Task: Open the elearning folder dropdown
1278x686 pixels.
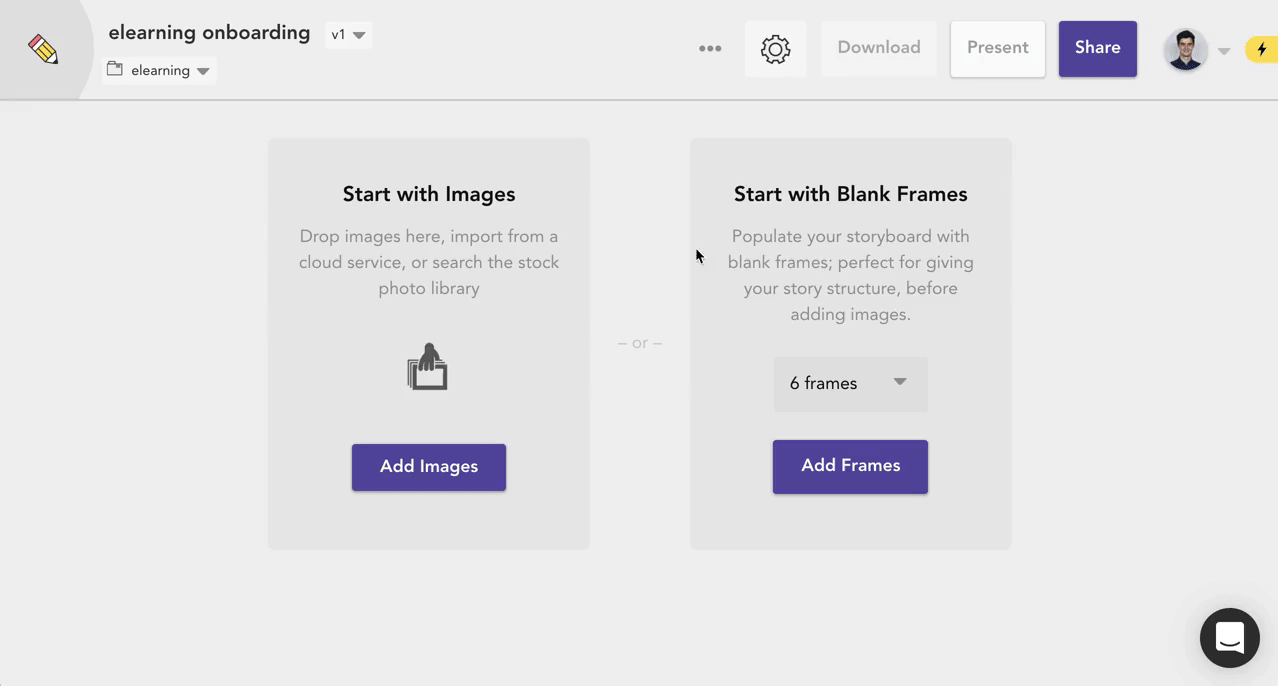Action: pyautogui.click(x=203, y=70)
